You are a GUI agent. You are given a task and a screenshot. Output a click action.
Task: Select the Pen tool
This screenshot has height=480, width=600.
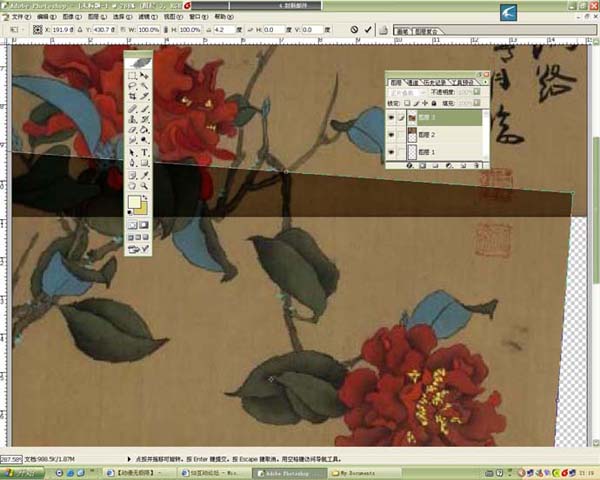coord(132,163)
